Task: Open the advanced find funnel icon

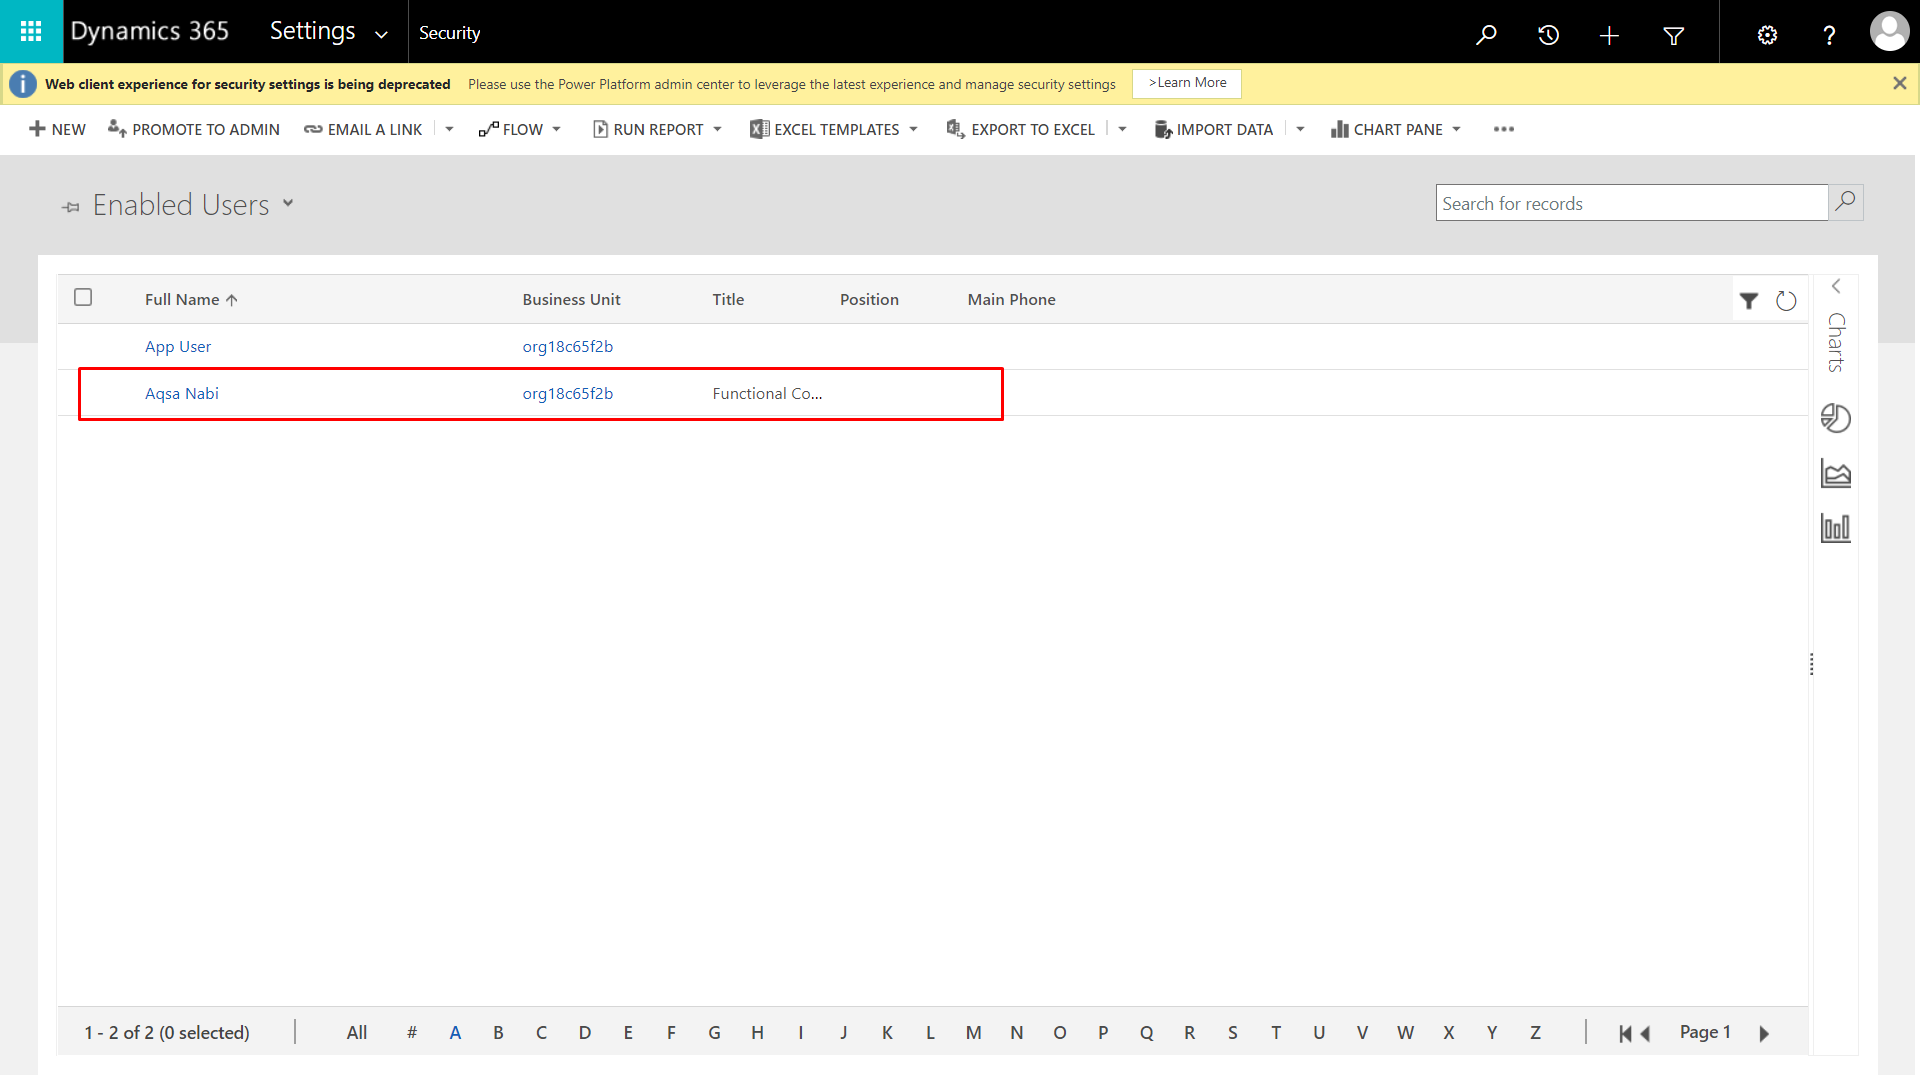Action: pos(1673,35)
